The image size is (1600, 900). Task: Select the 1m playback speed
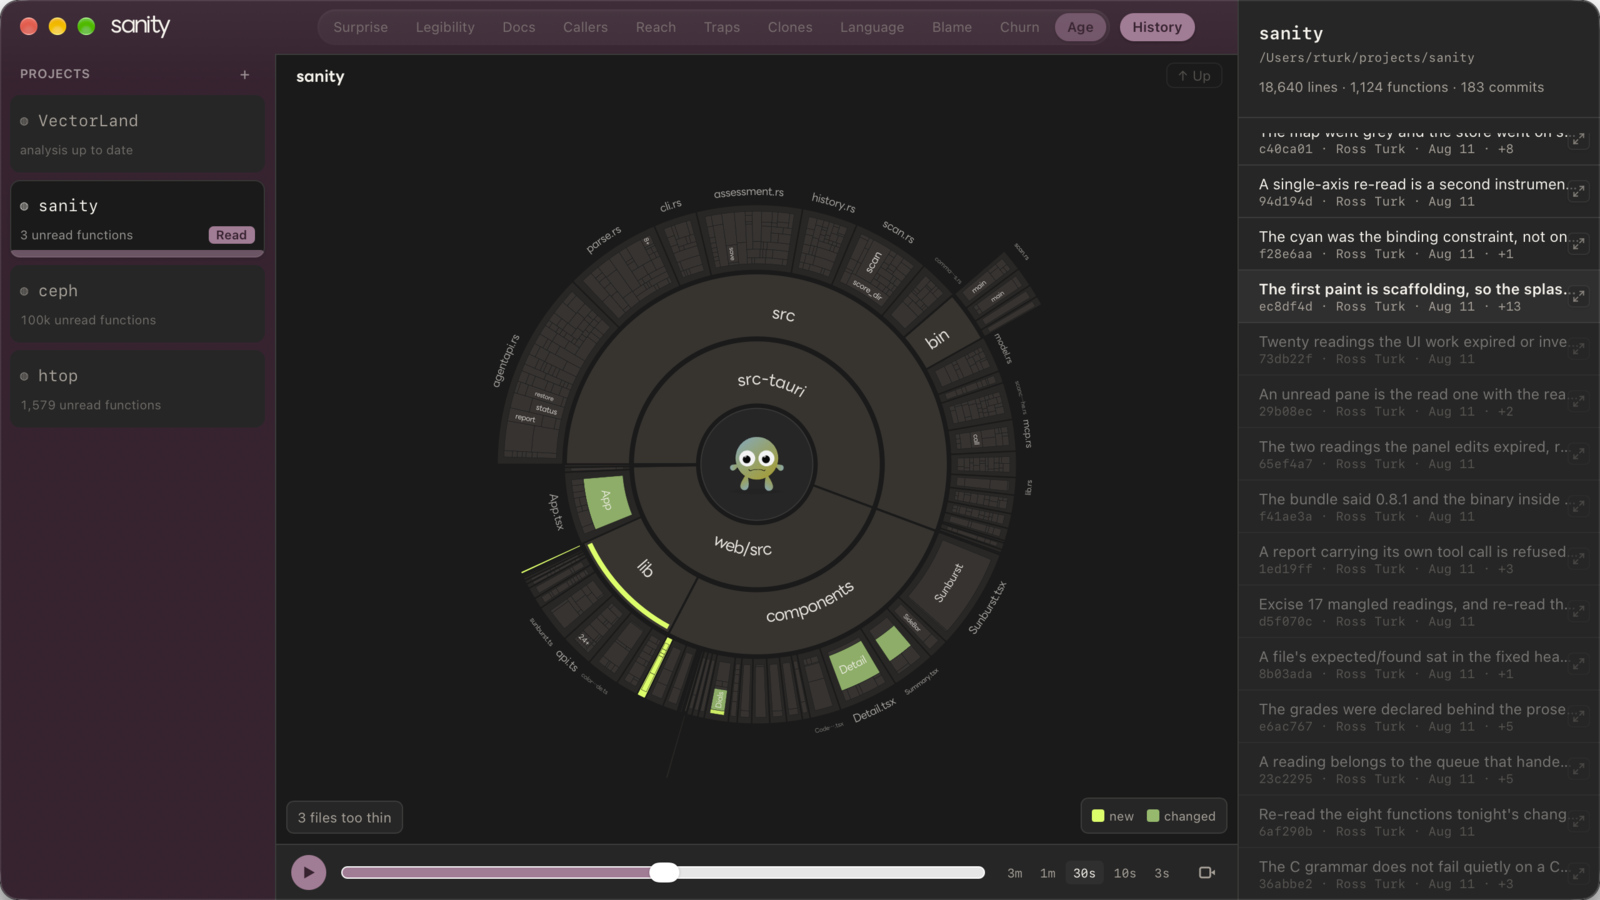pyautogui.click(x=1047, y=873)
